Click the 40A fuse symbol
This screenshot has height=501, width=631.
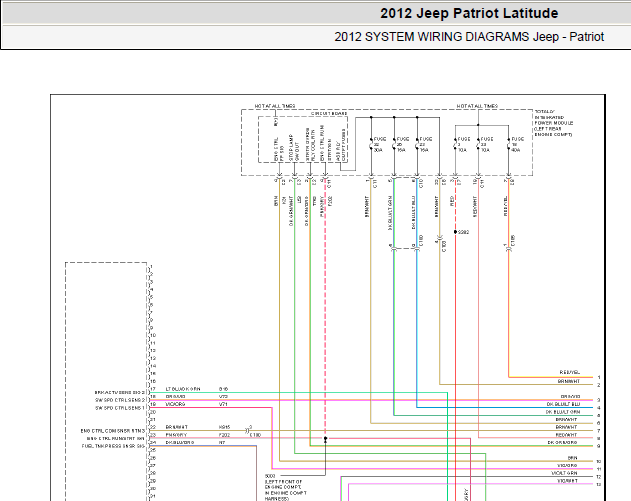click(509, 144)
